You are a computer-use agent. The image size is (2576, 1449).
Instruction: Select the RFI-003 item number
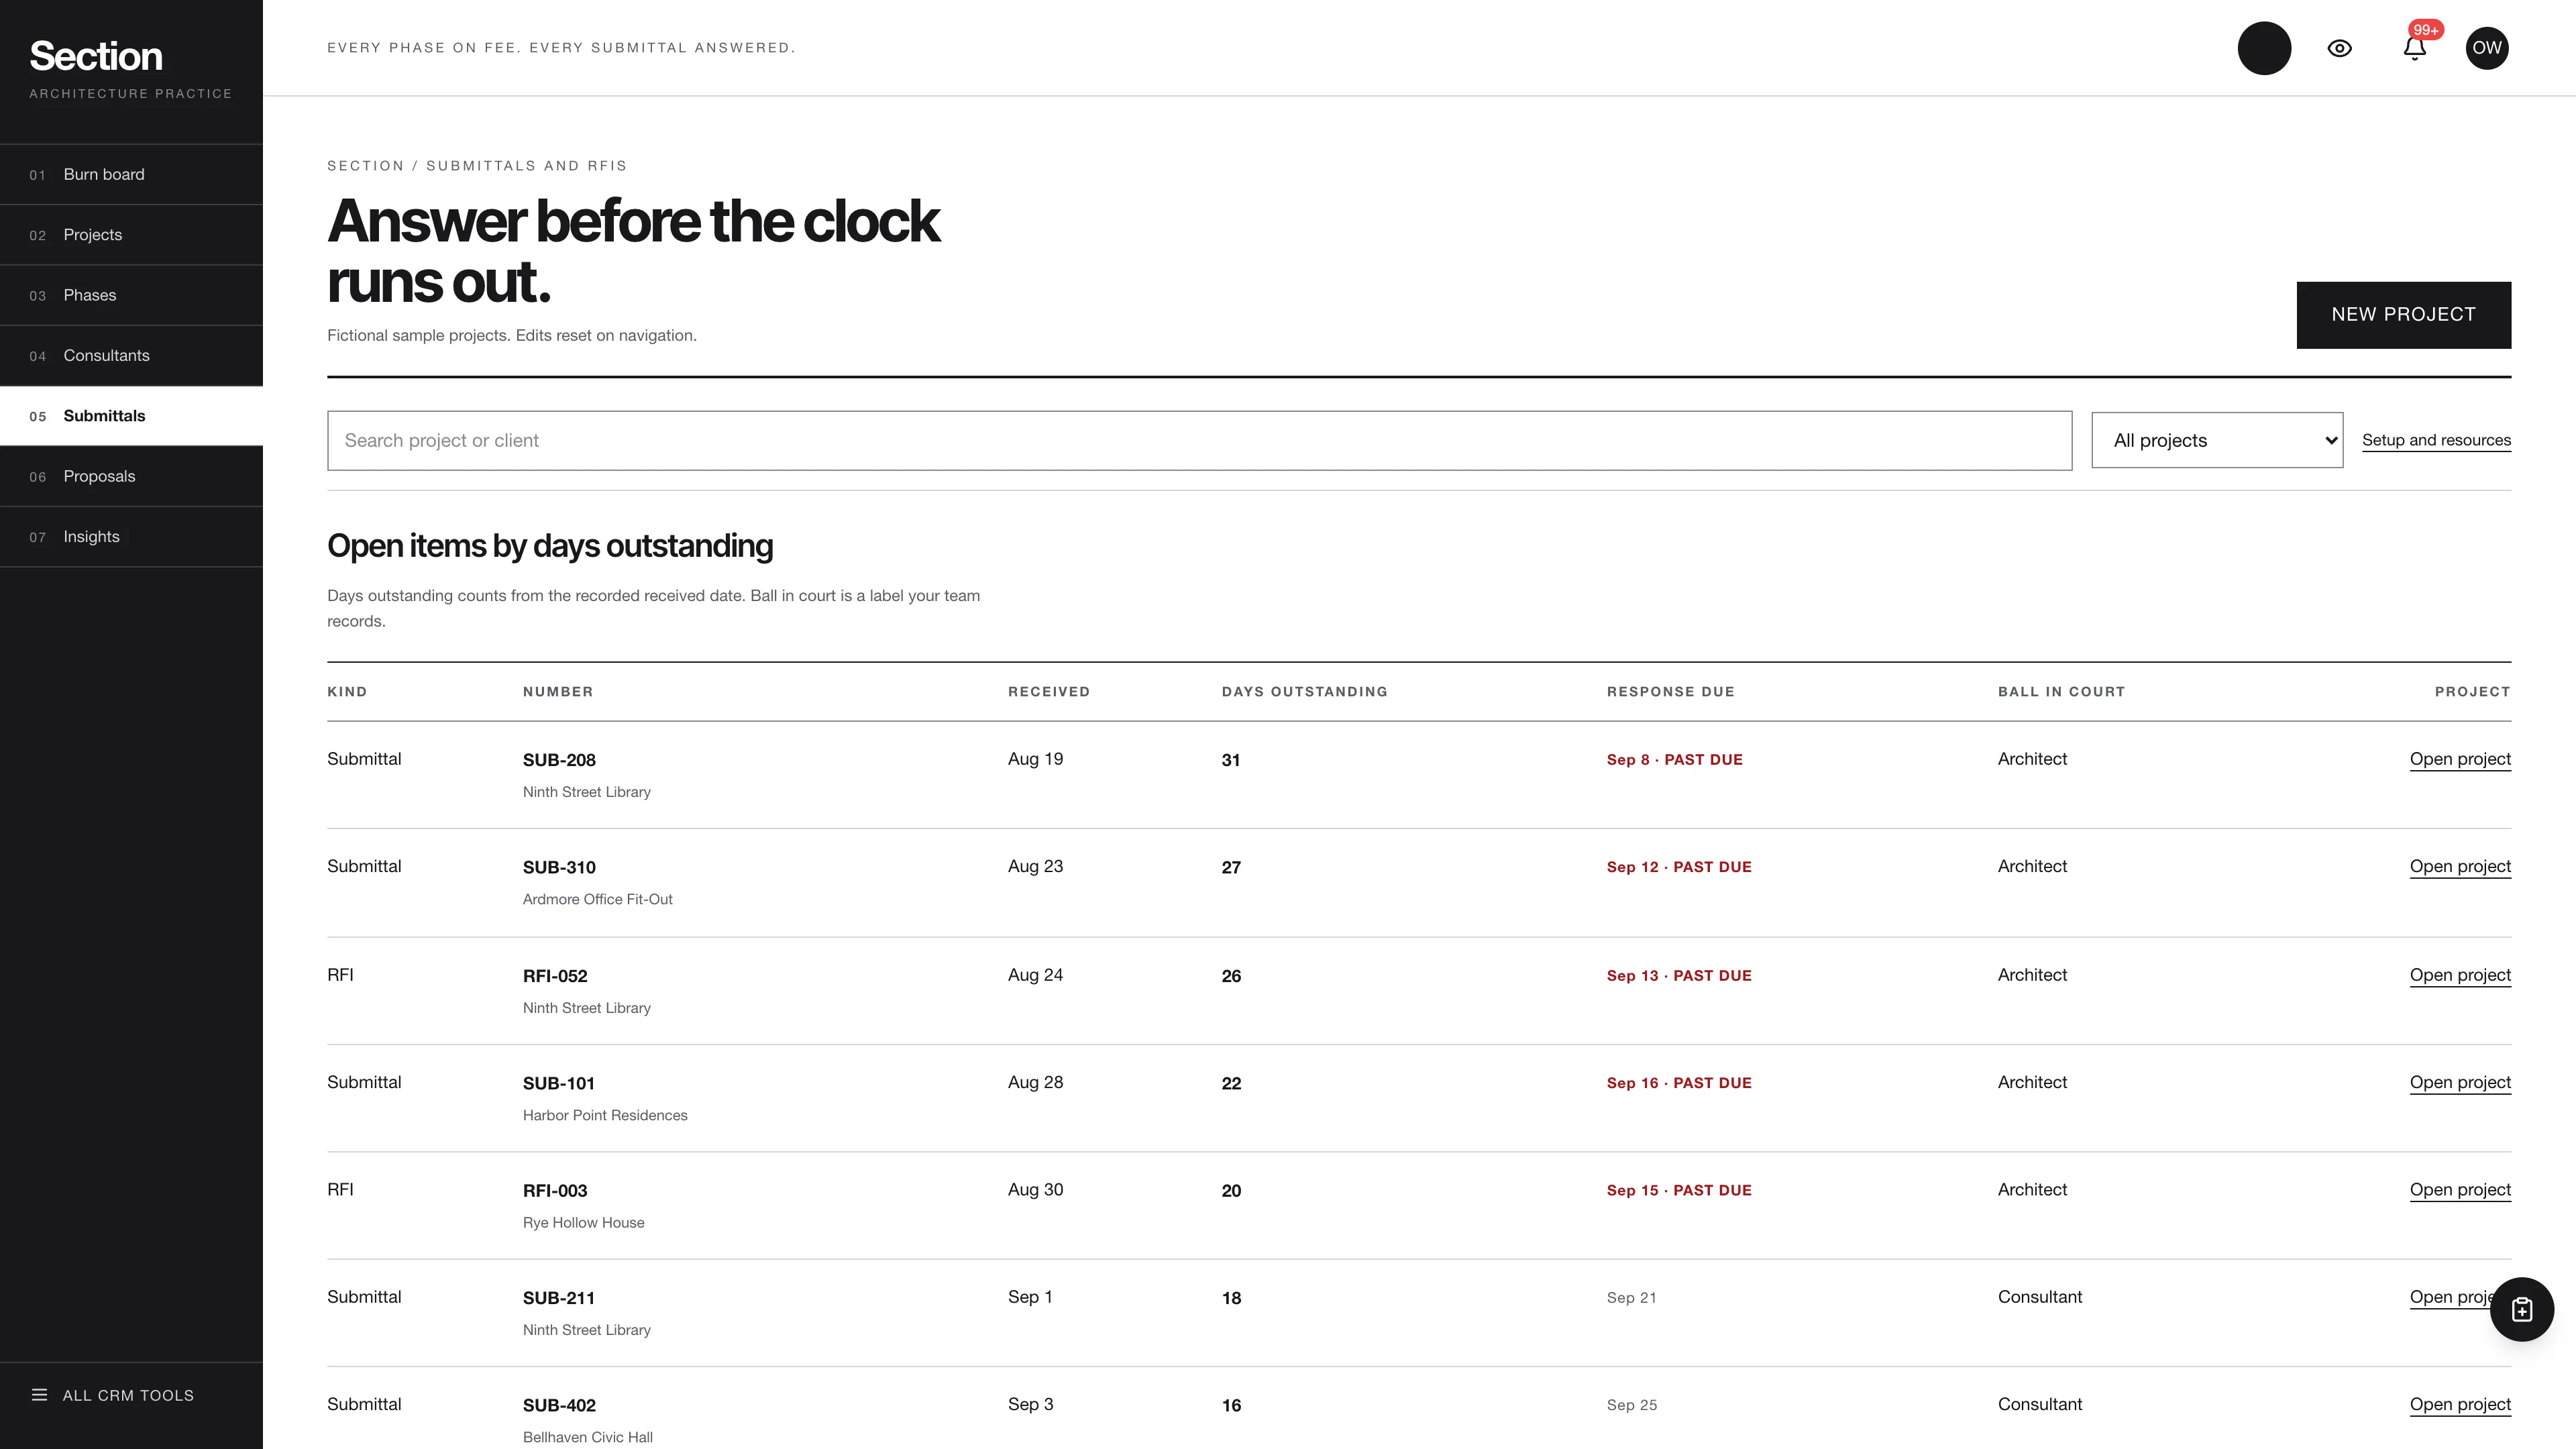pyautogui.click(x=555, y=1190)
